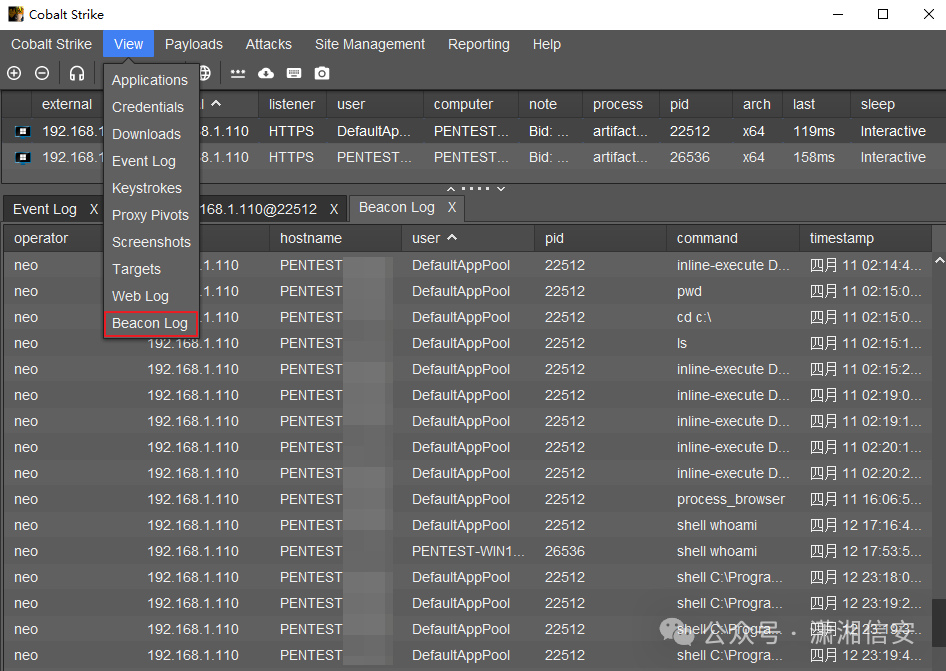
Task: Select Beacon Log from the View menu
Action: [x=150, y=323]
